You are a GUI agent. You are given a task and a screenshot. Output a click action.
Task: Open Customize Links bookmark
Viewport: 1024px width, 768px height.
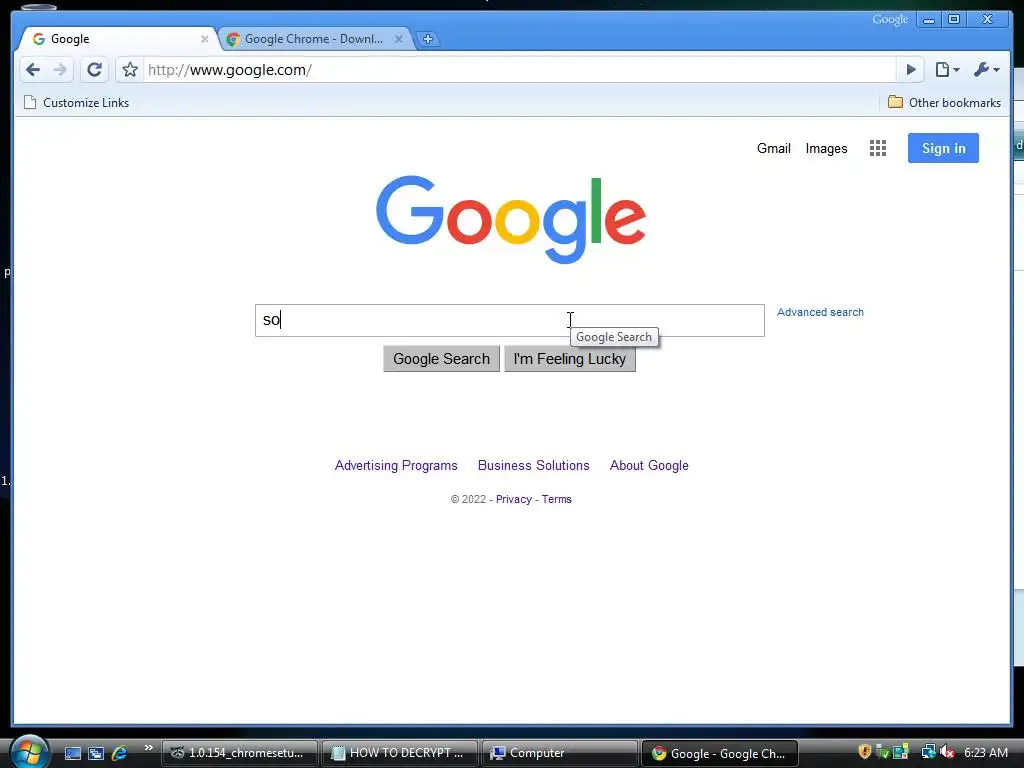(76, 103)
